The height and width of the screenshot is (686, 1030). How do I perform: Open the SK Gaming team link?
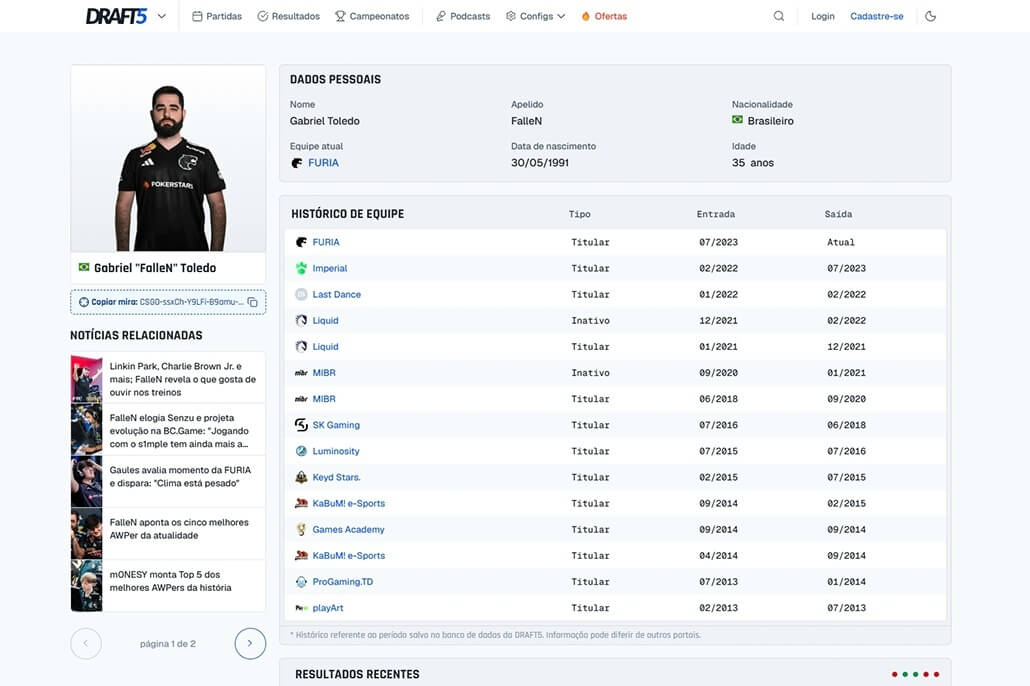(336, 425)
